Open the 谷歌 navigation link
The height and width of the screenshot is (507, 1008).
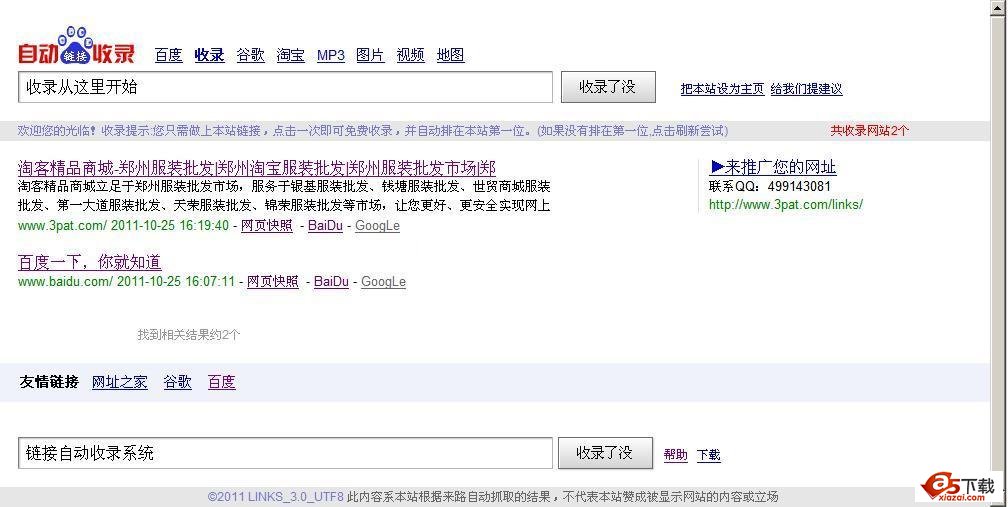click(250, 55)
